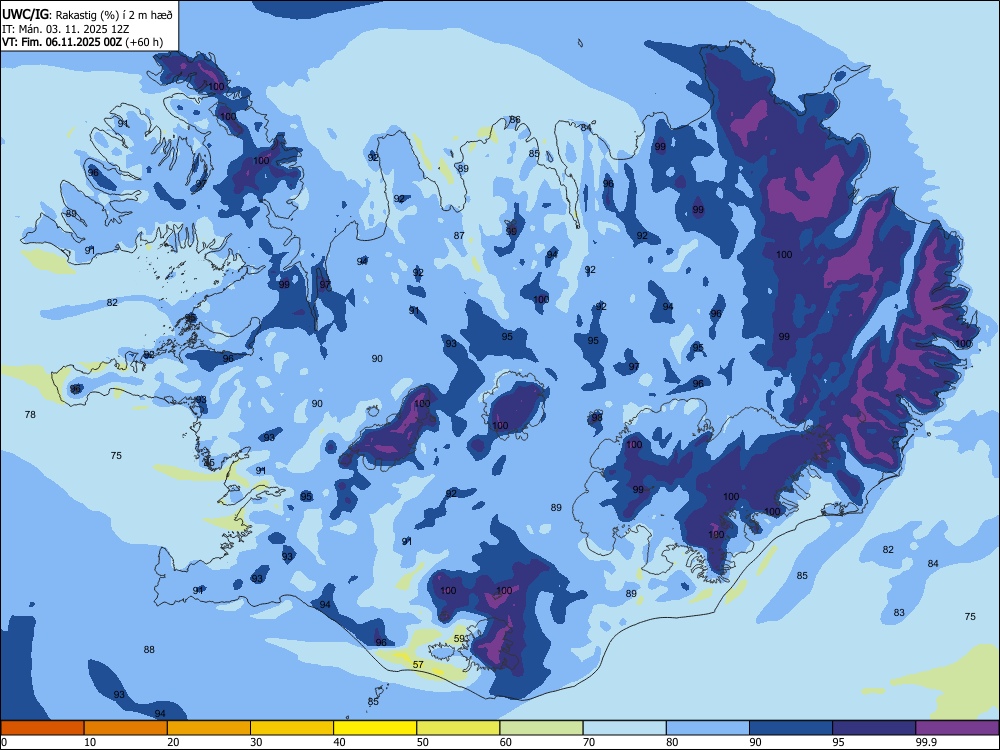This screenshot has height=750, width=1000.
Task: Choose the 30–40 golden legend swatch
Action: pyautogui.click(x=292, y=728)
